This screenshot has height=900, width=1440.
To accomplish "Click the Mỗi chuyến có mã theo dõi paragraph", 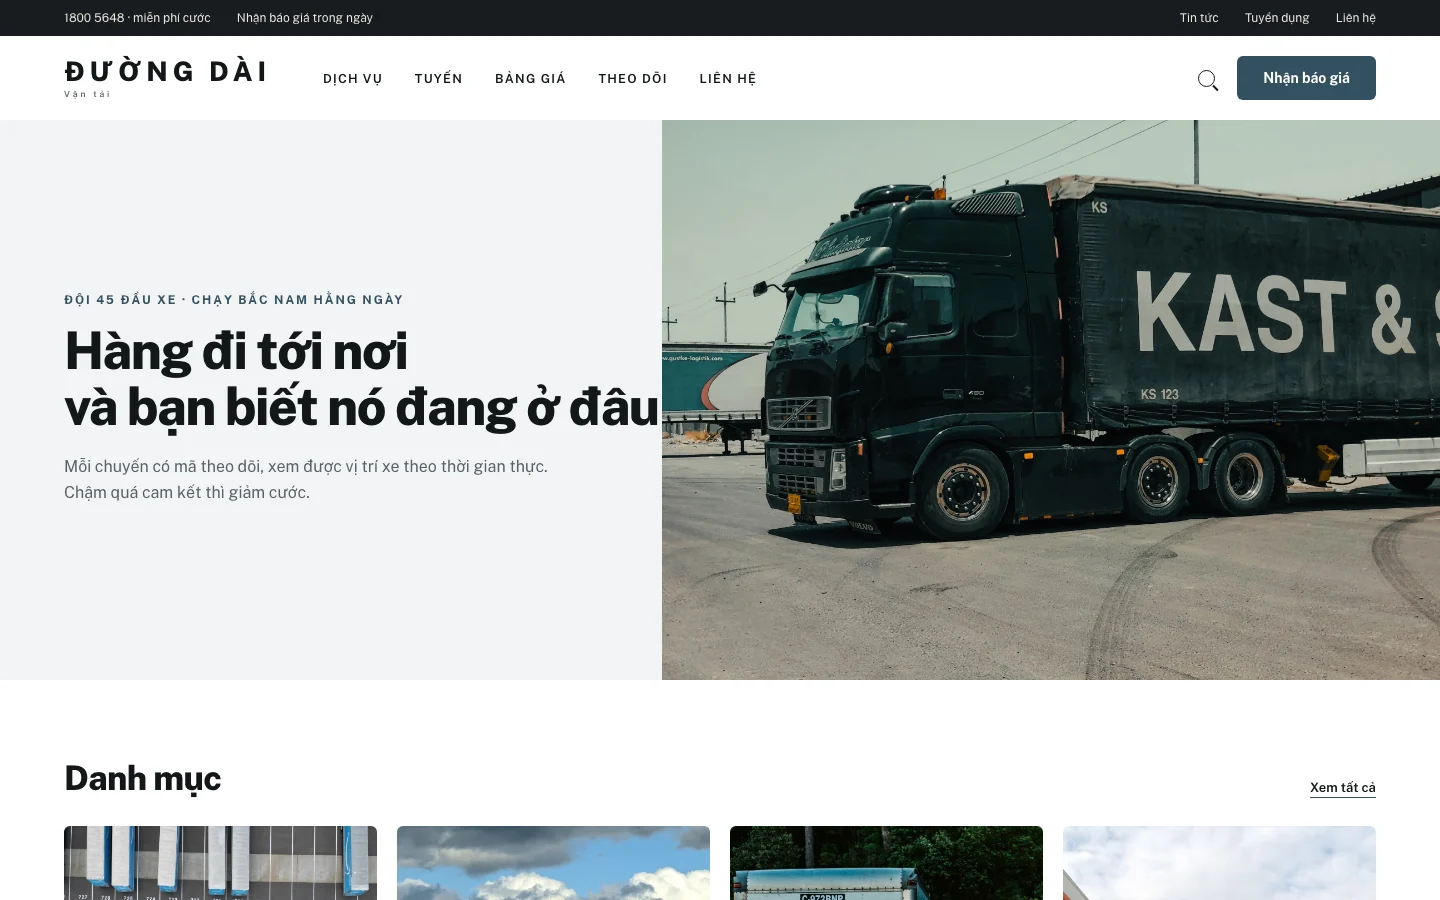I will coord(306,479).
